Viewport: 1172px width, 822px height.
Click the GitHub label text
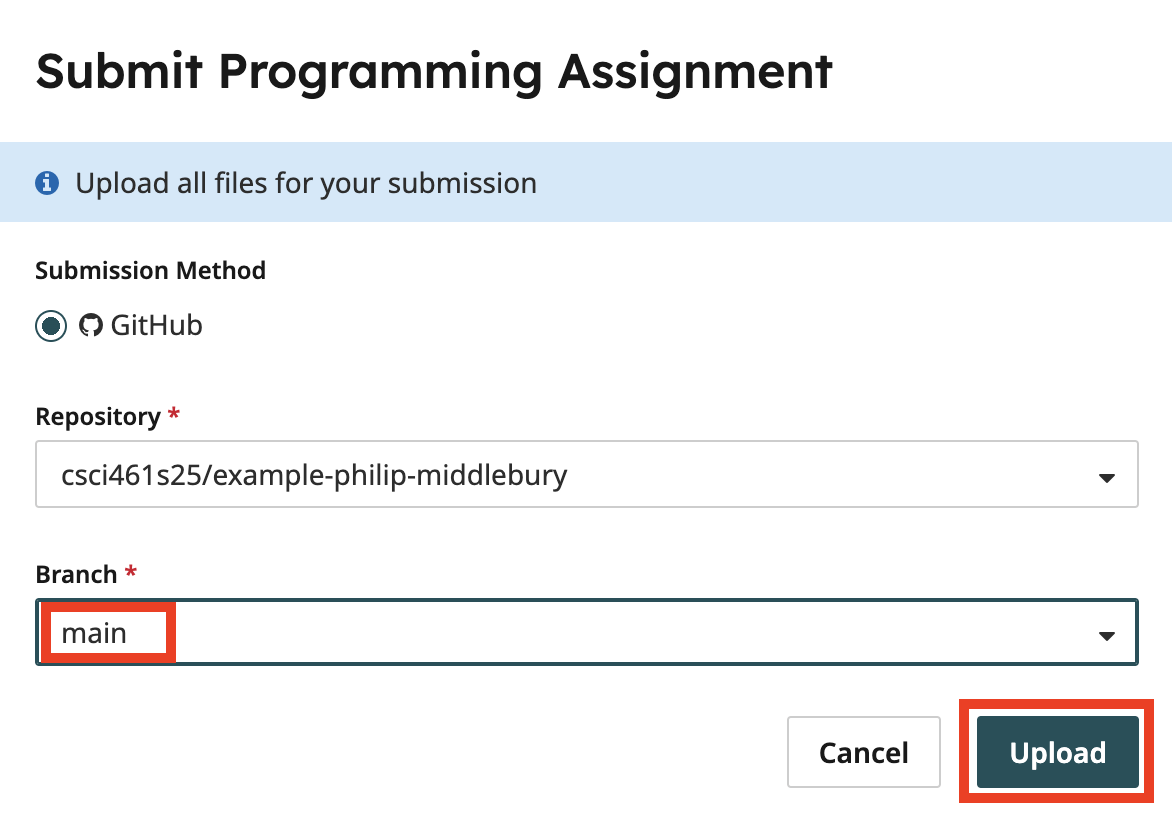156,325
